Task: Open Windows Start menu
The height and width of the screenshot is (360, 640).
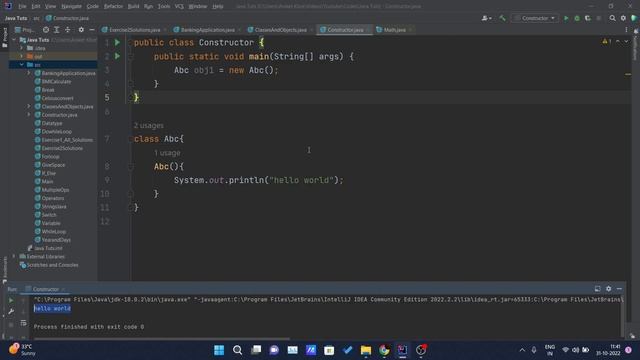Action: [x=219, y=350]
